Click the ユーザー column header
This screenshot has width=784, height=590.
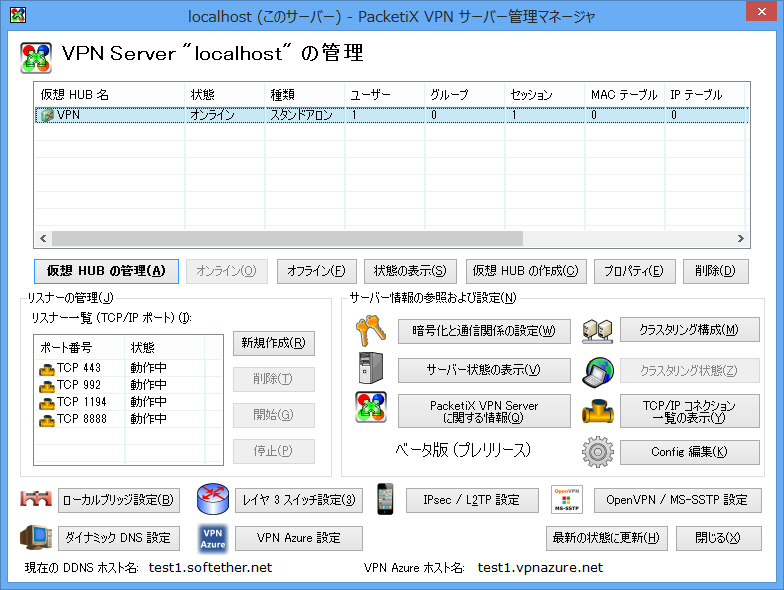[384, 94]
